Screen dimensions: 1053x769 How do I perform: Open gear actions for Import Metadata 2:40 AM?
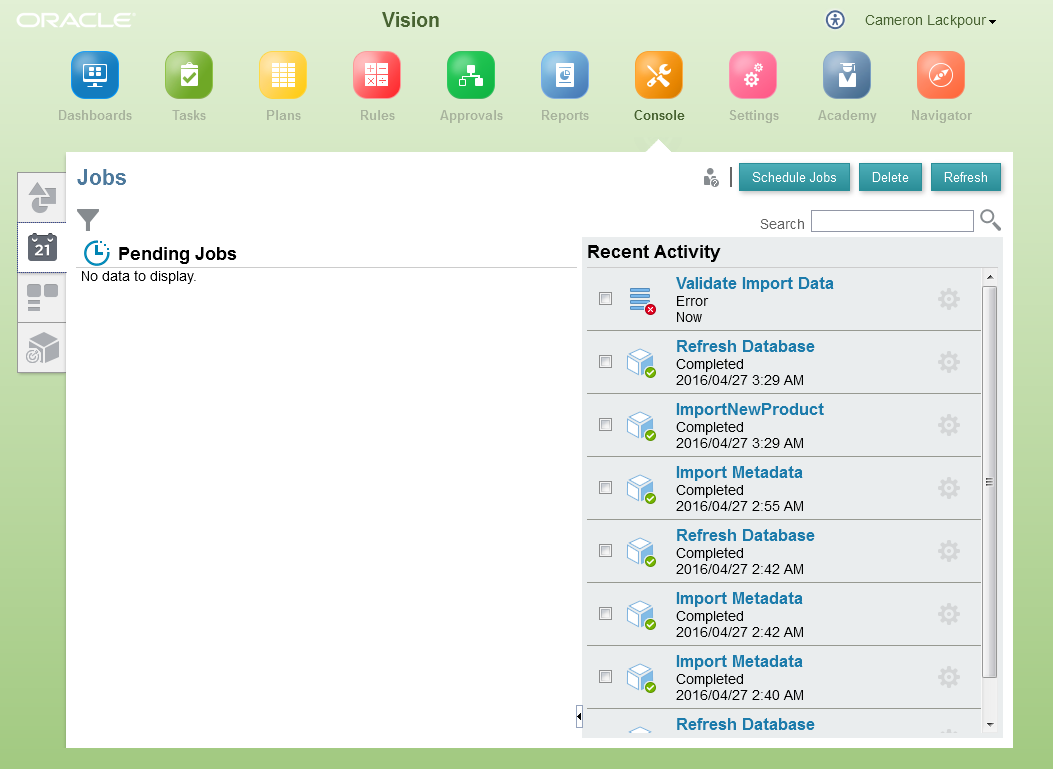(948, 677)
